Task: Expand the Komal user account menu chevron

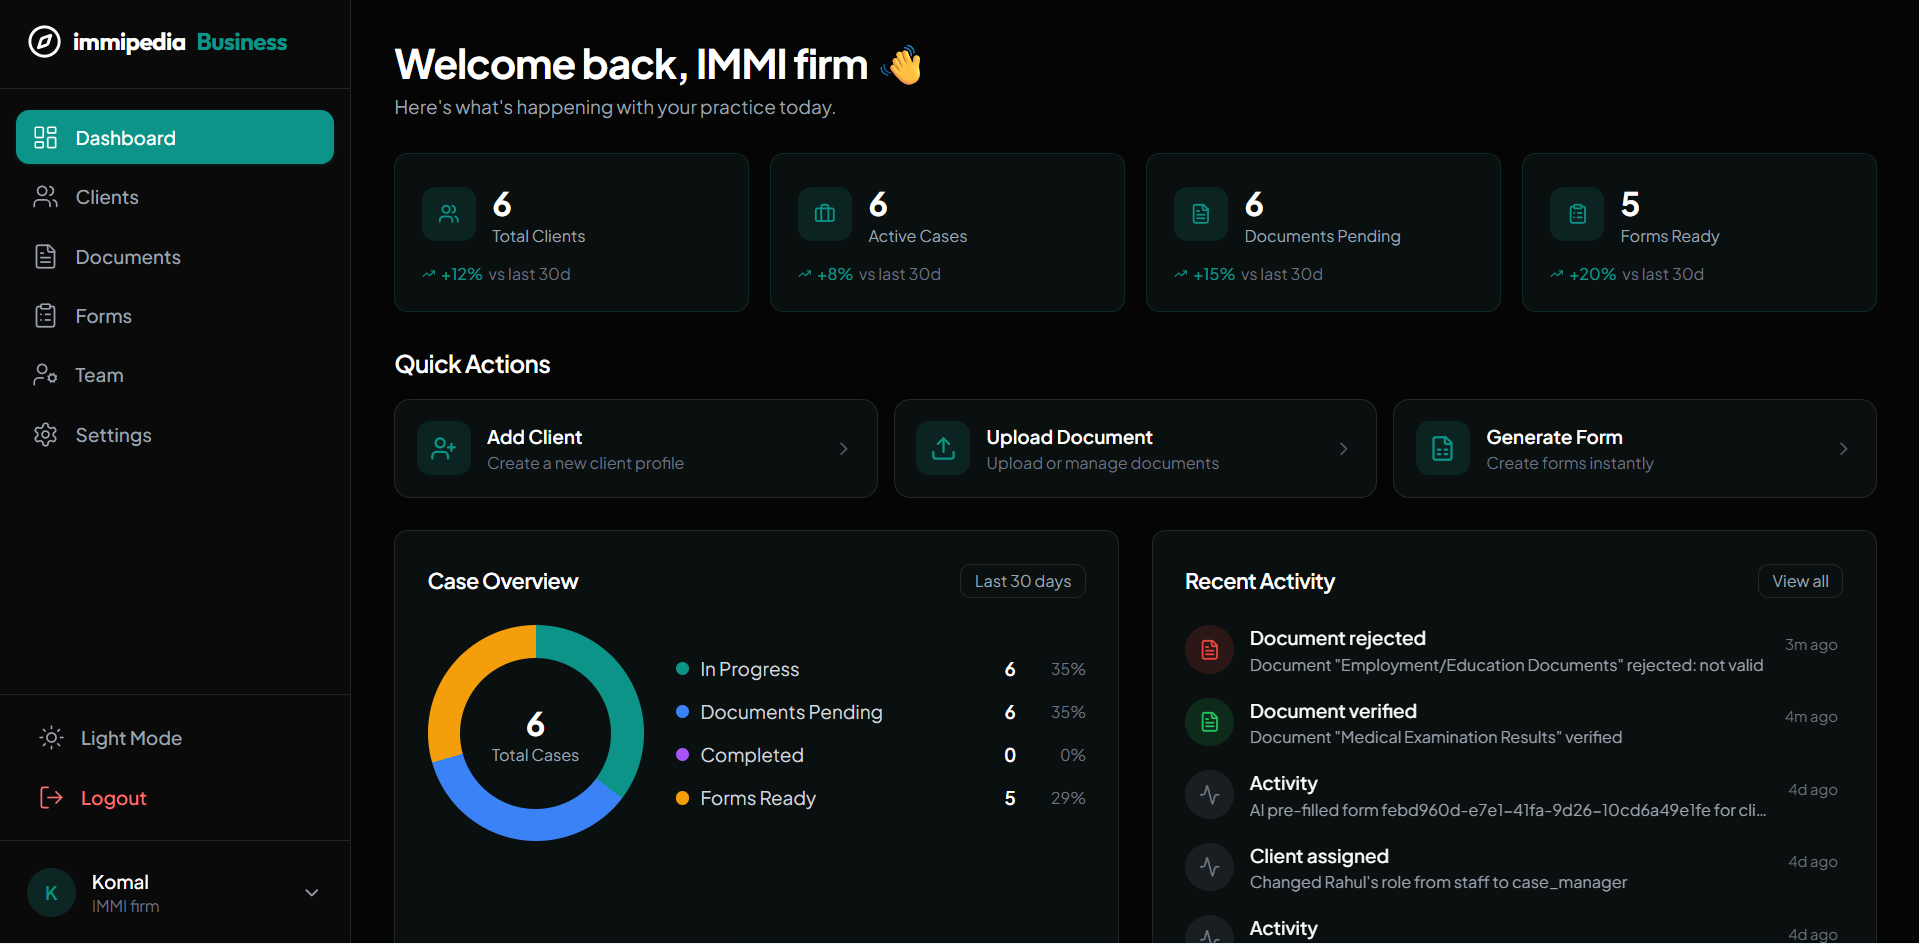Action: [312, 893]
